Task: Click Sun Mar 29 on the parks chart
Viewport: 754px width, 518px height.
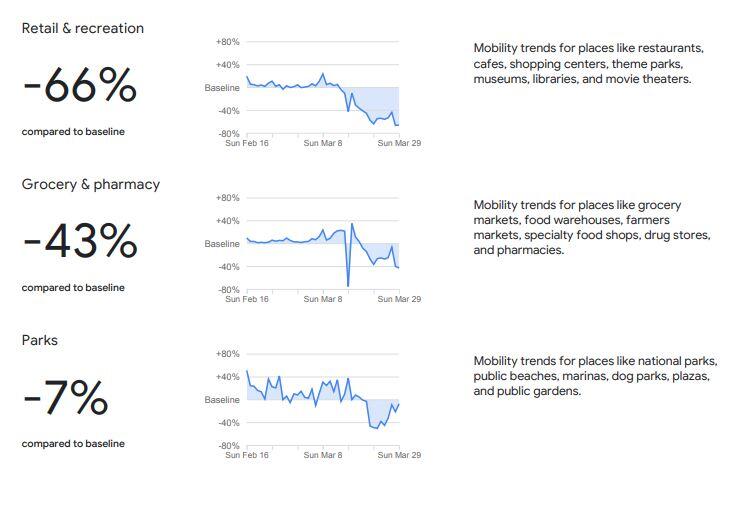Action: (x=399, y=455)
